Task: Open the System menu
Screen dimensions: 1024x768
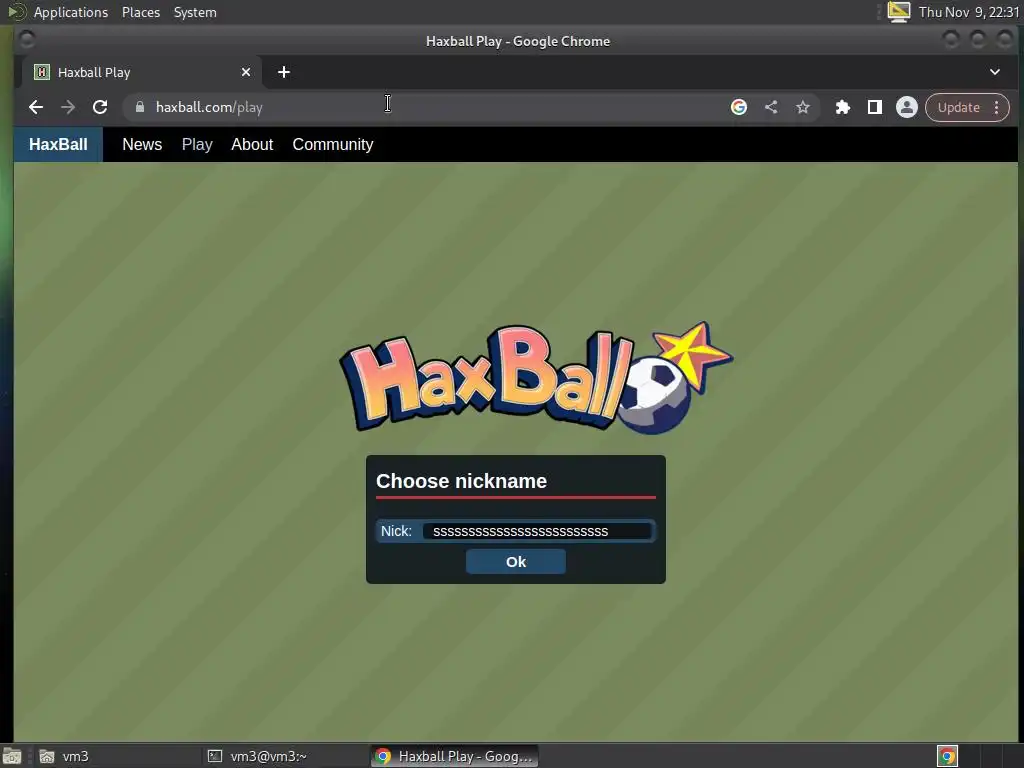Action: tap(195, 12)
